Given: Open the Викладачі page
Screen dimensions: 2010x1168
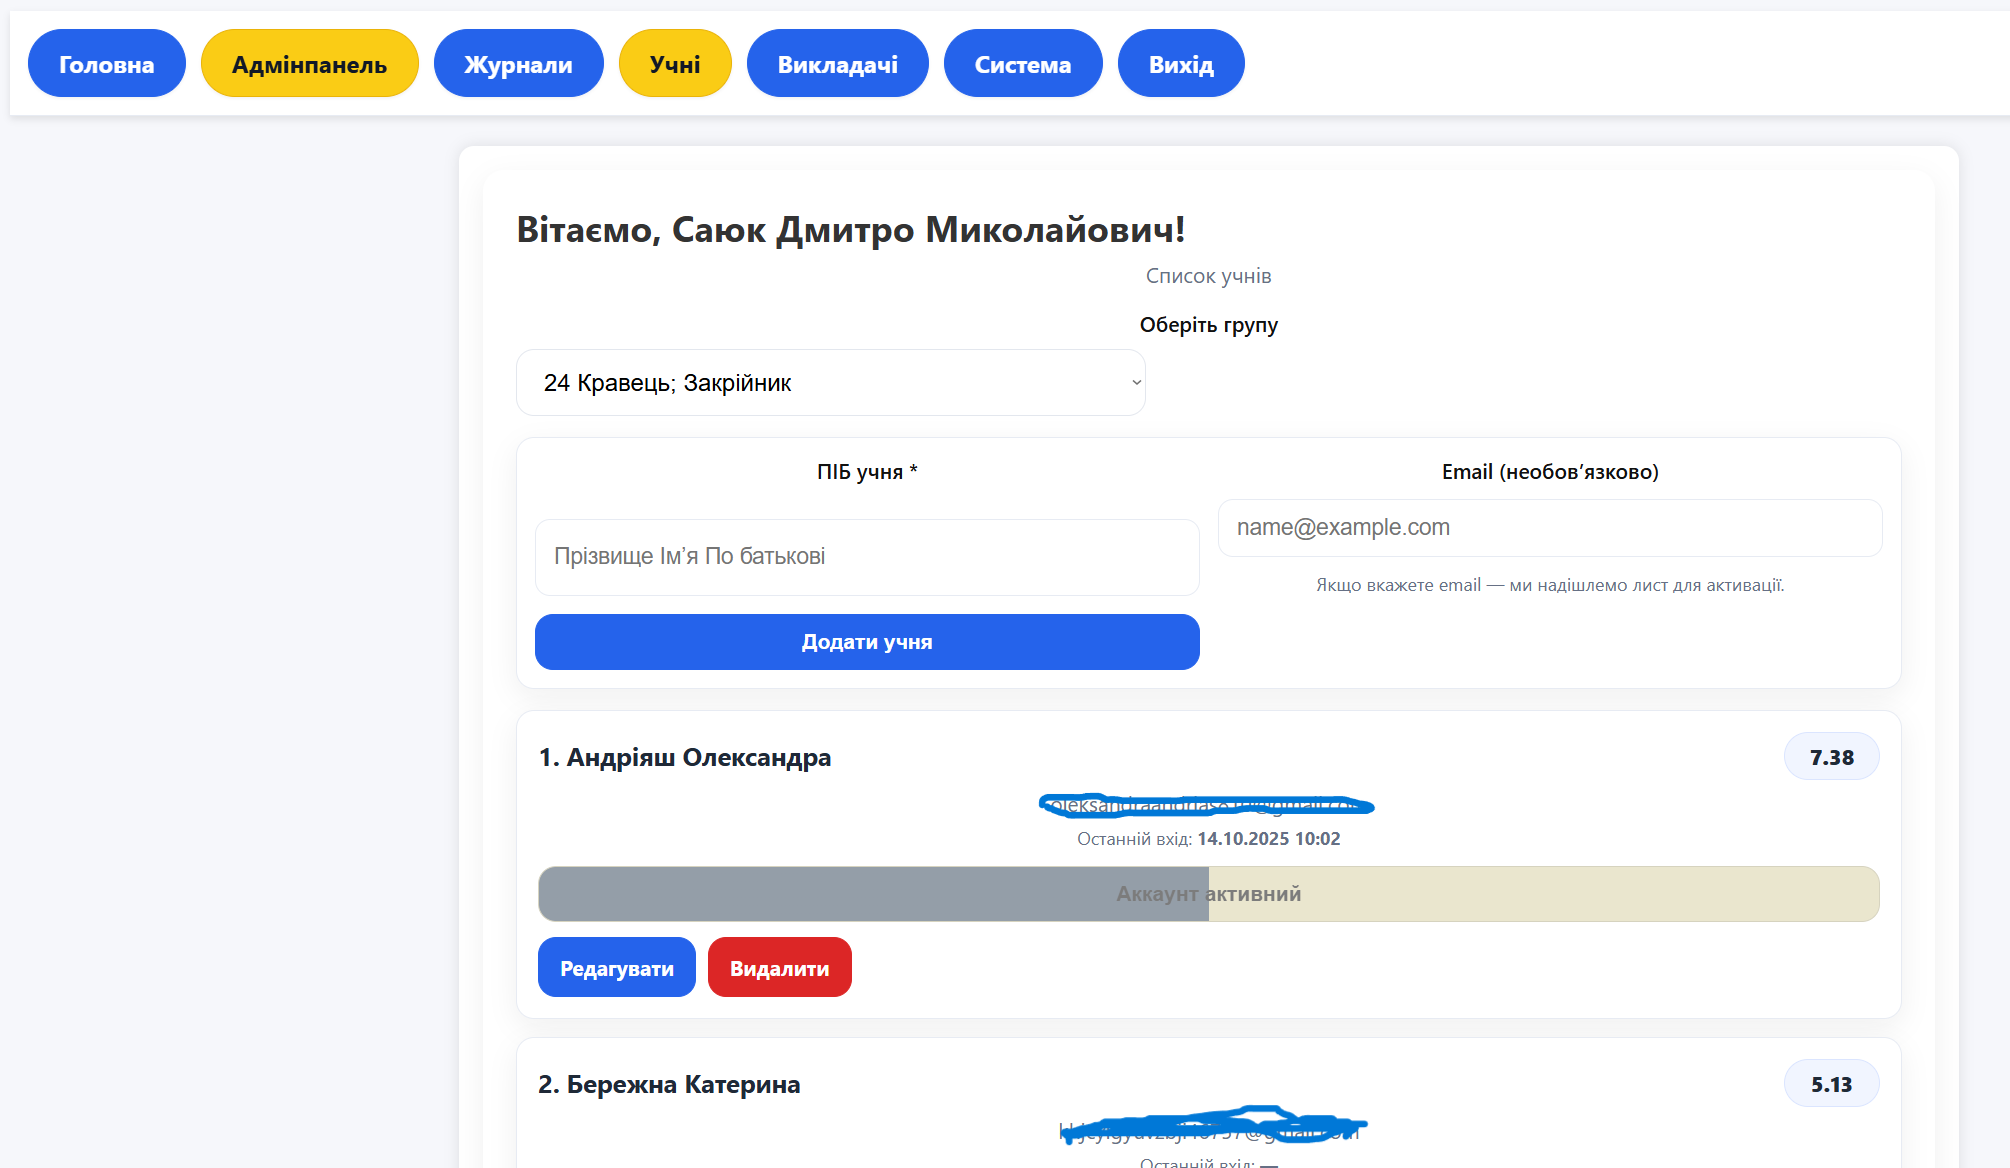Looking at the screenshot, I should tap(837, 64).
